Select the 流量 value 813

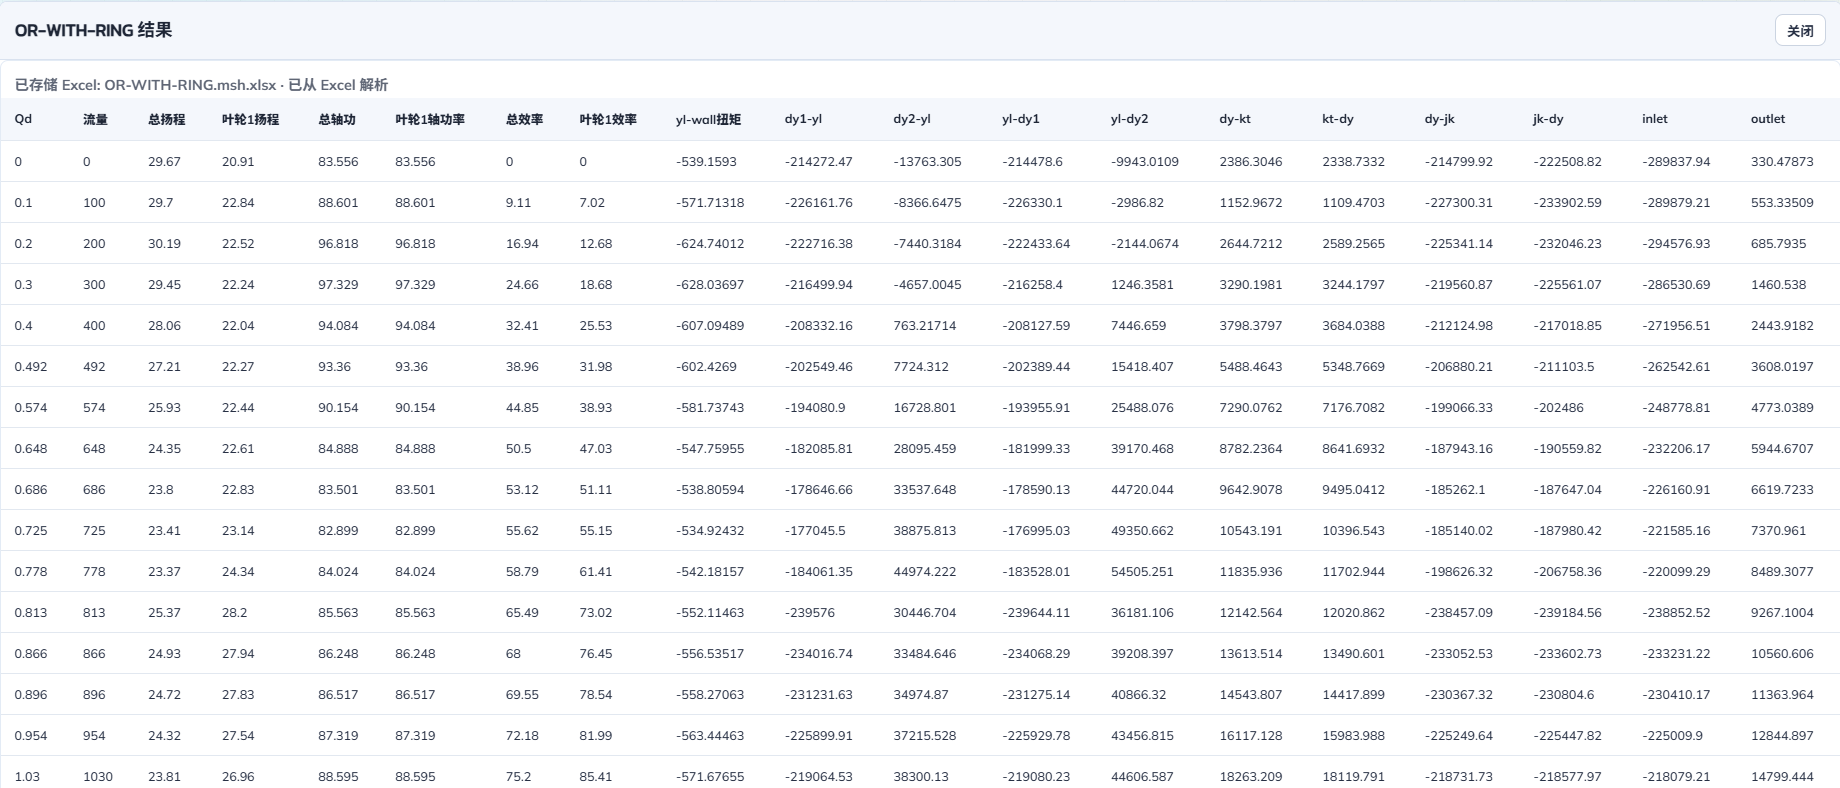[x=94, y=613]
